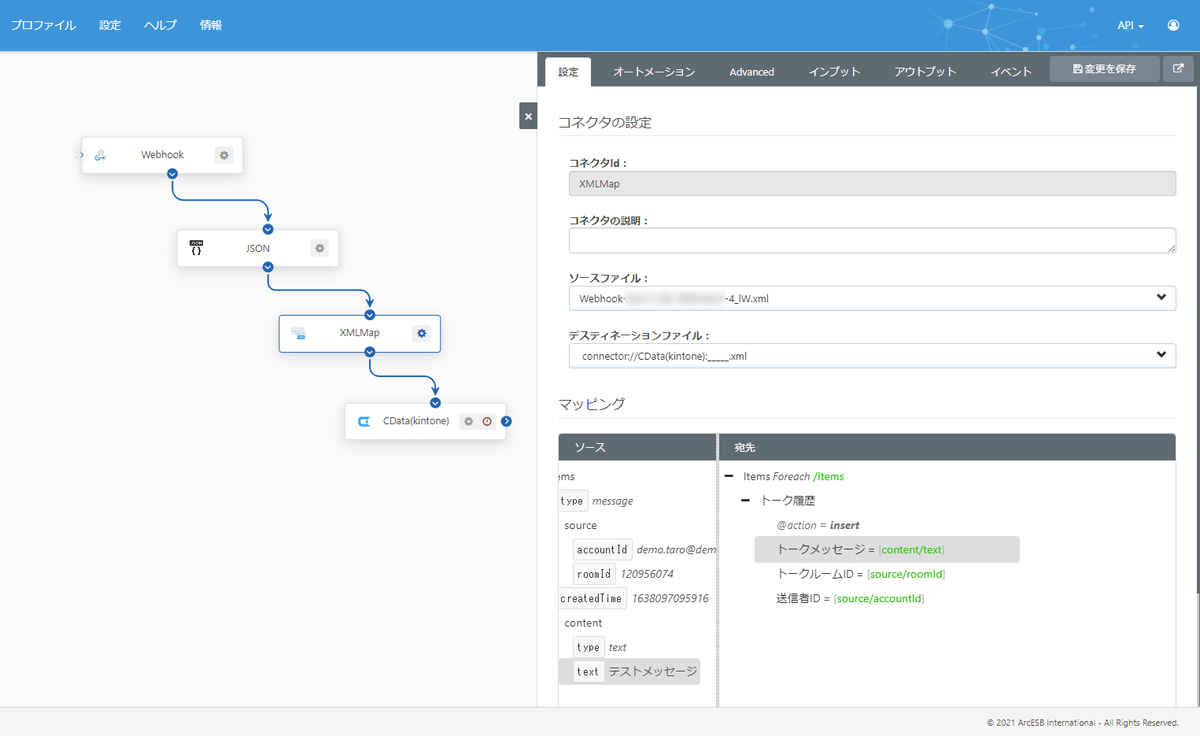Screen dimensions: 1200x736
Task: Open the デスティネーションファイル dropdown
Action: coord(872,355)
